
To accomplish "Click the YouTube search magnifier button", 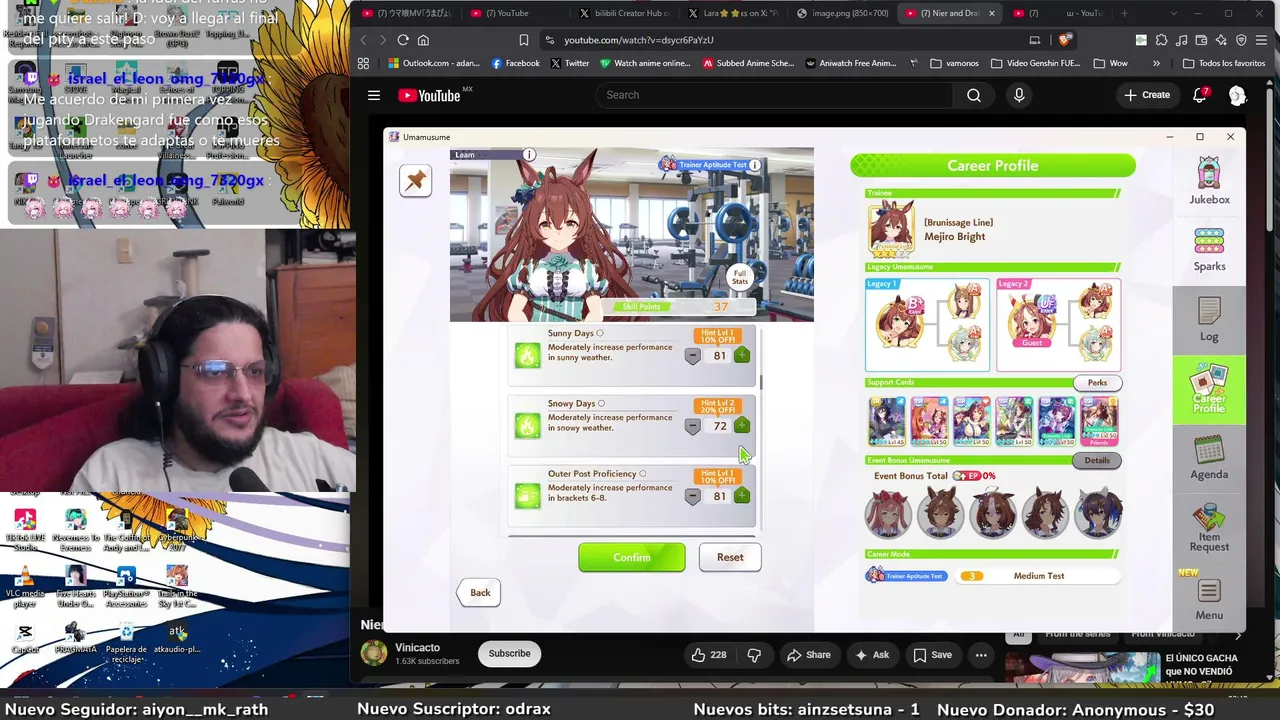I will click(974, 95).
